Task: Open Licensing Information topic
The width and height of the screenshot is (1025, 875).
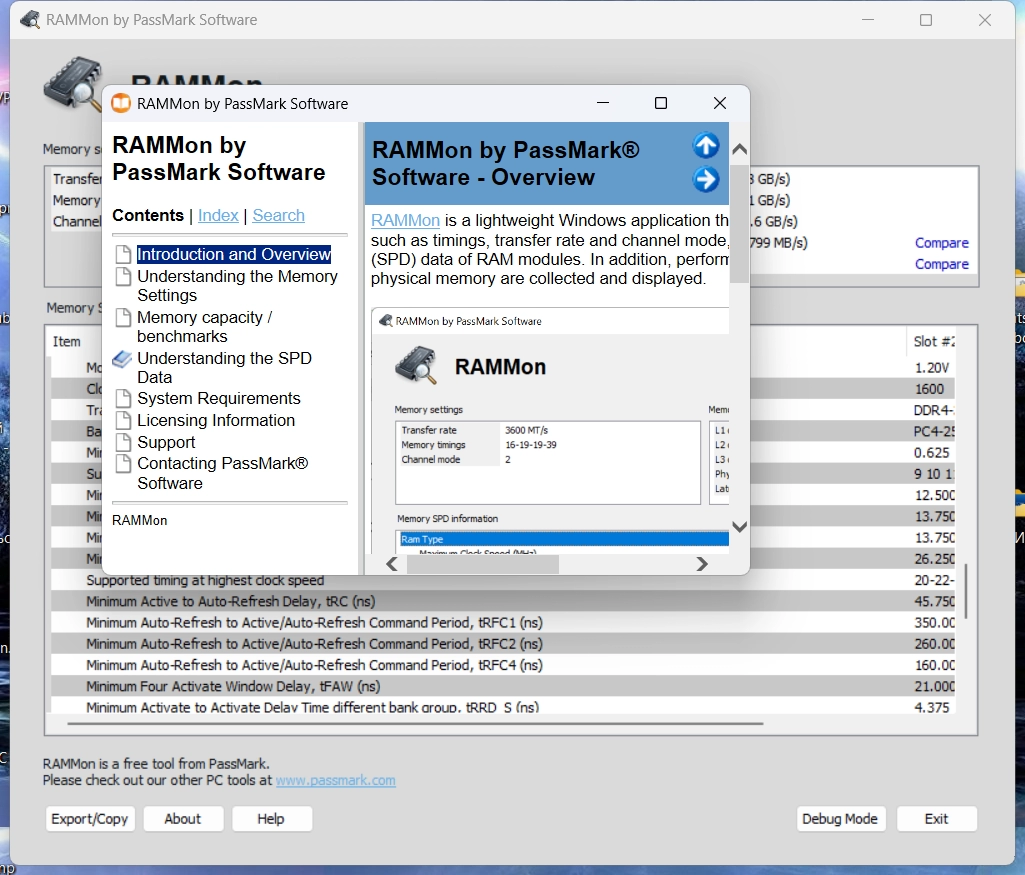Action: click(216, 420)
